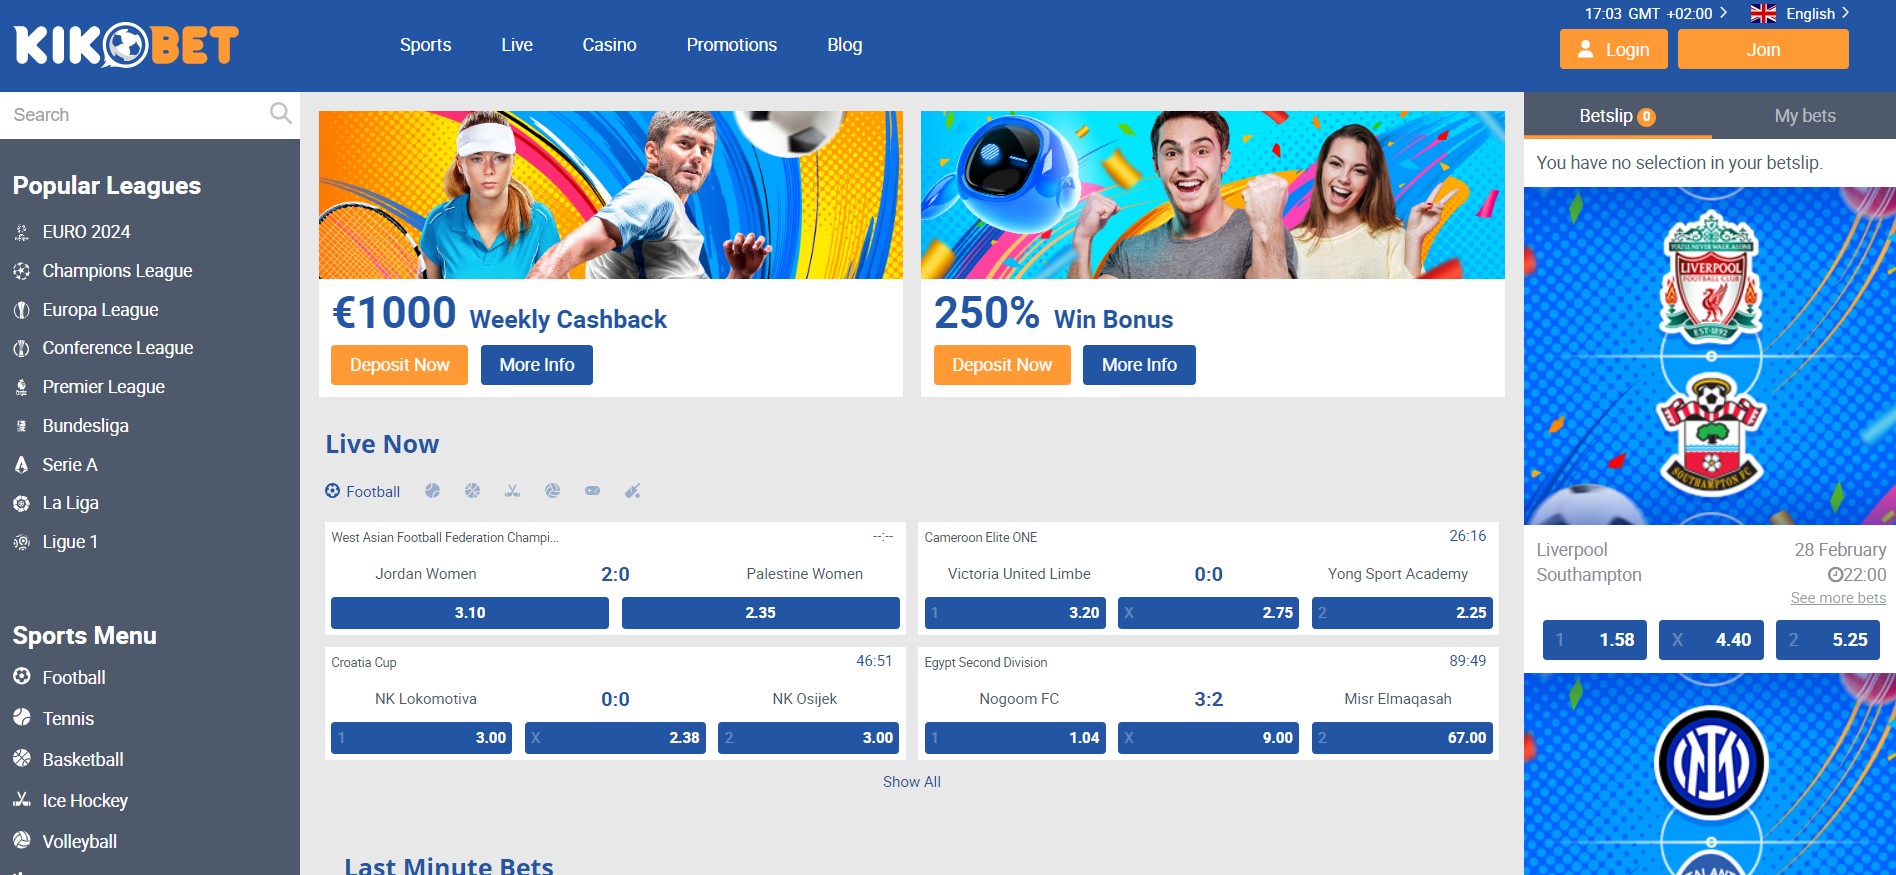Click the Tennis icon in Sports Menu

coord(21,718)
